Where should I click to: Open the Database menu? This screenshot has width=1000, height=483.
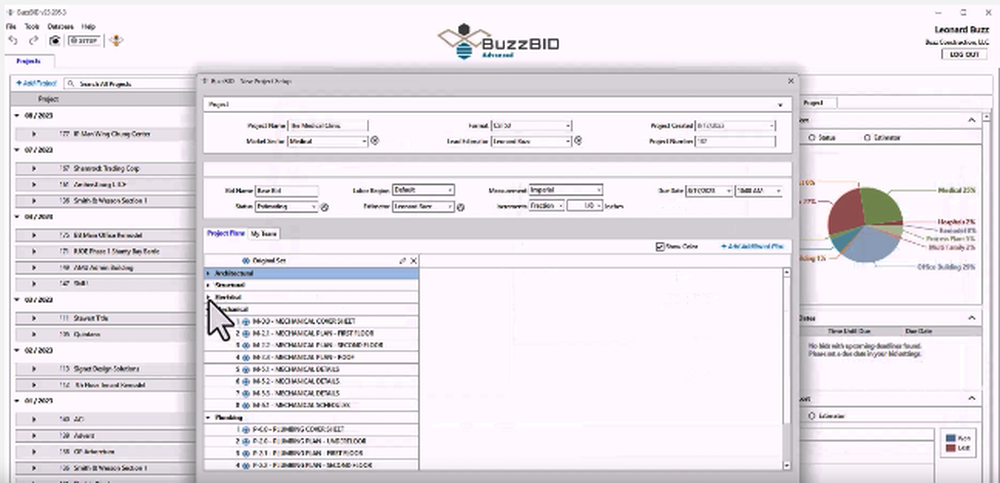(x=61, y=27)
